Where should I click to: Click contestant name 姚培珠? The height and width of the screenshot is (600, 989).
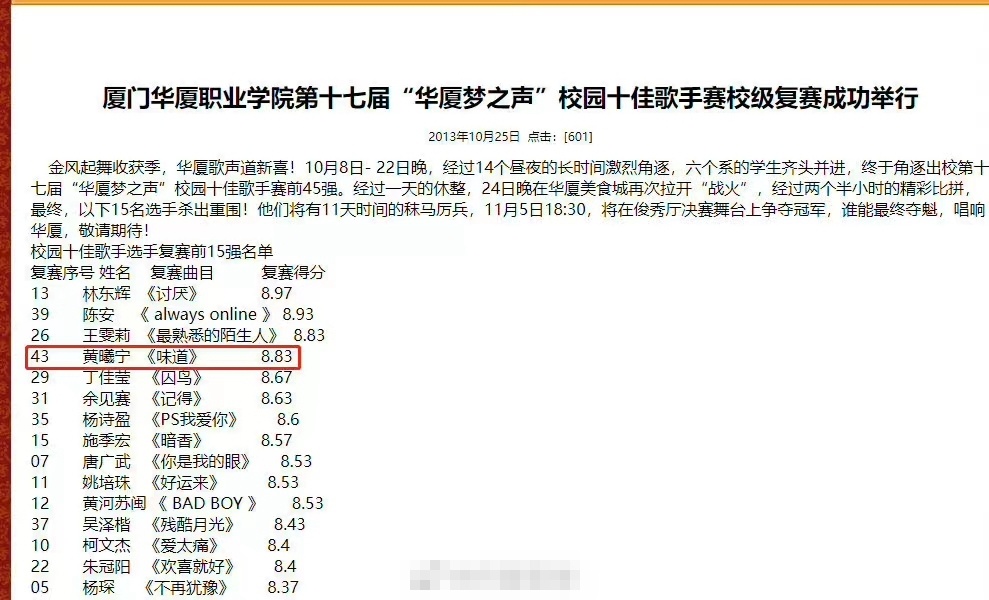point(107,482)
